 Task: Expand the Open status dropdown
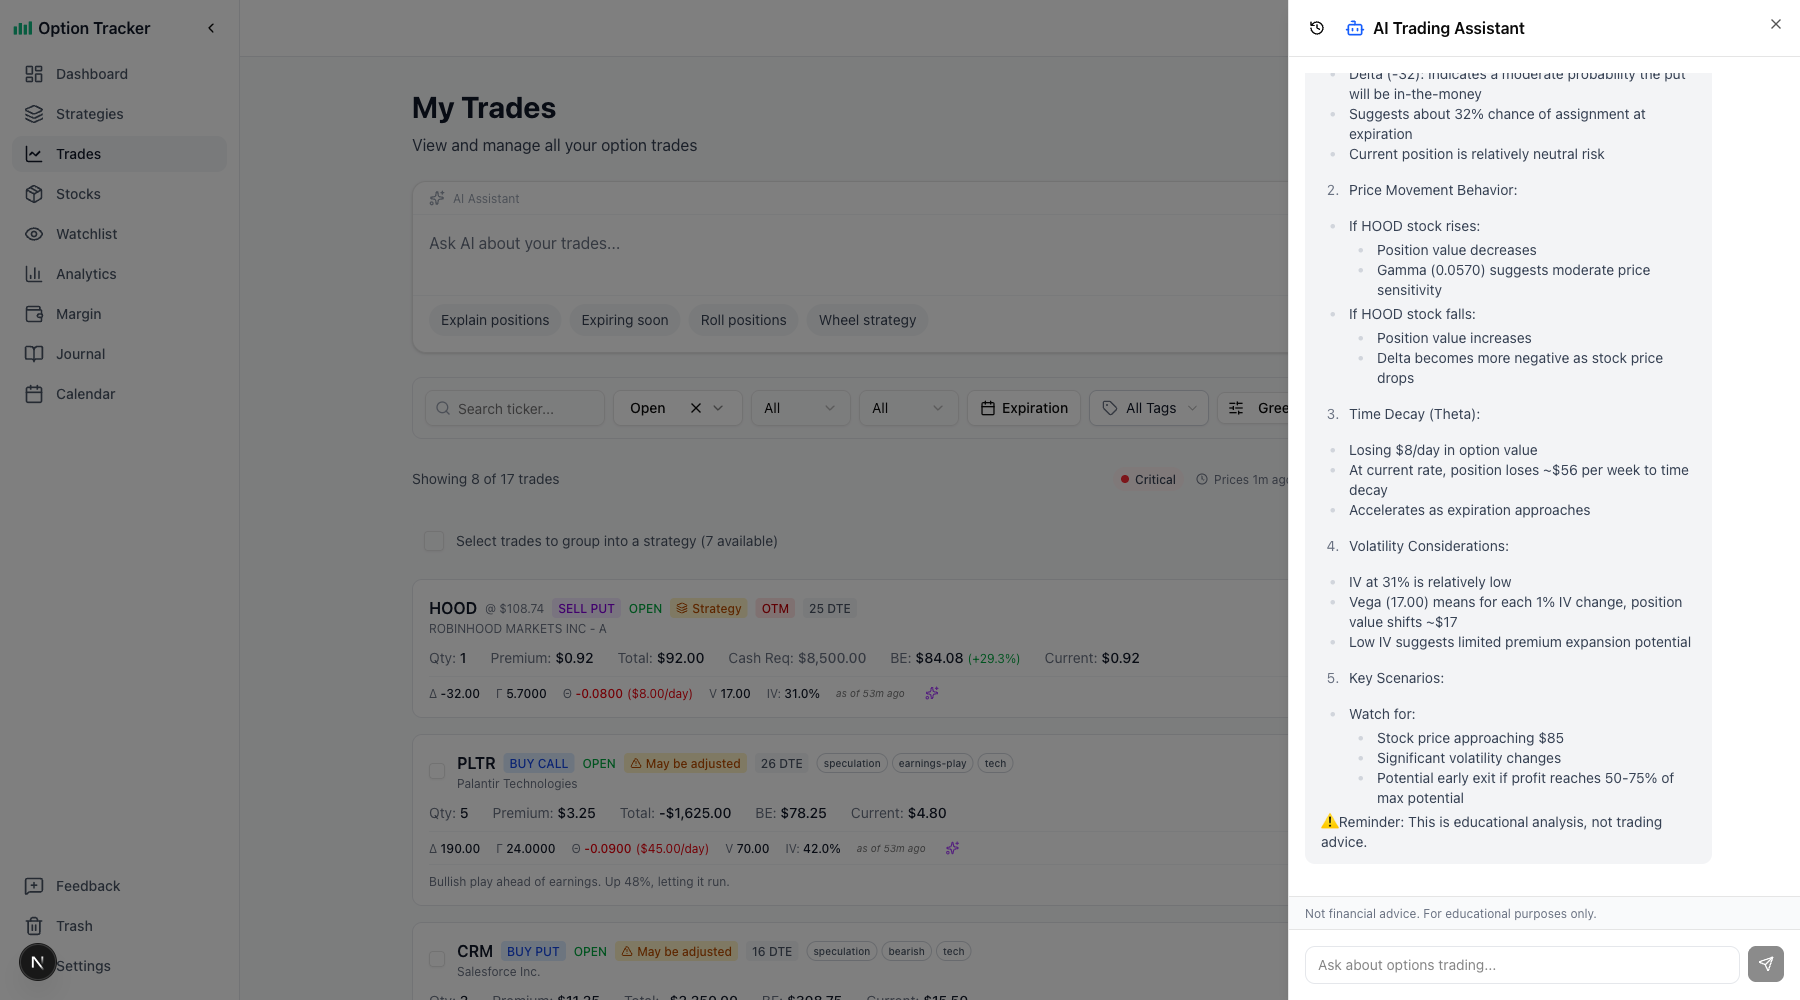(719, 408)
